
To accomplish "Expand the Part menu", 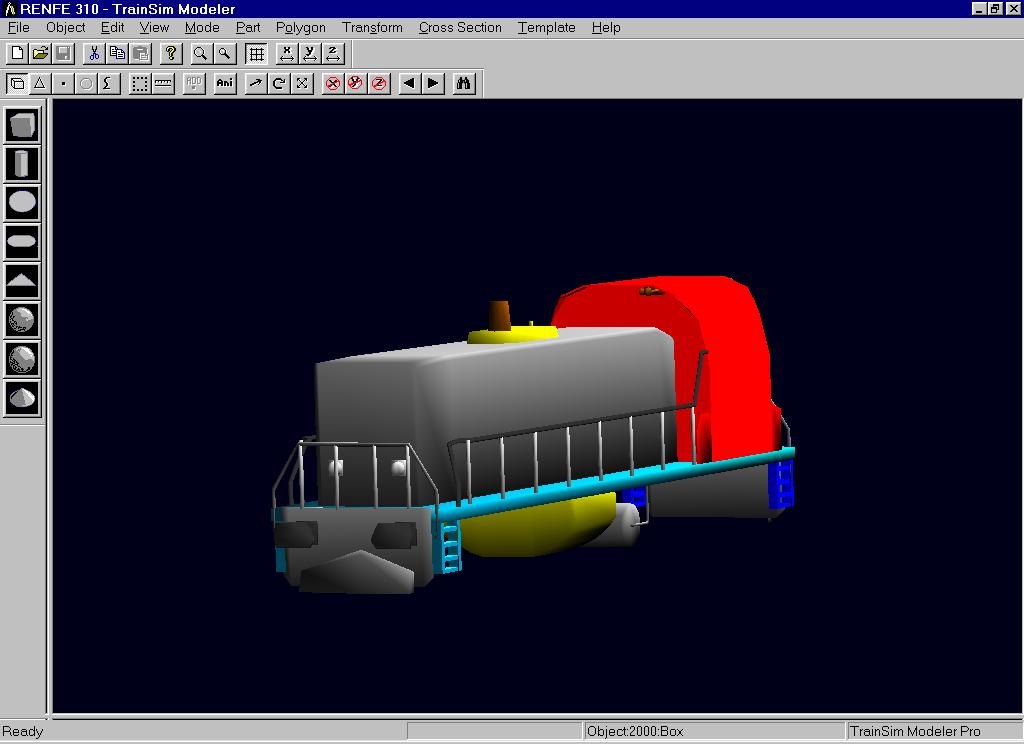I will (x=248, y=27).
